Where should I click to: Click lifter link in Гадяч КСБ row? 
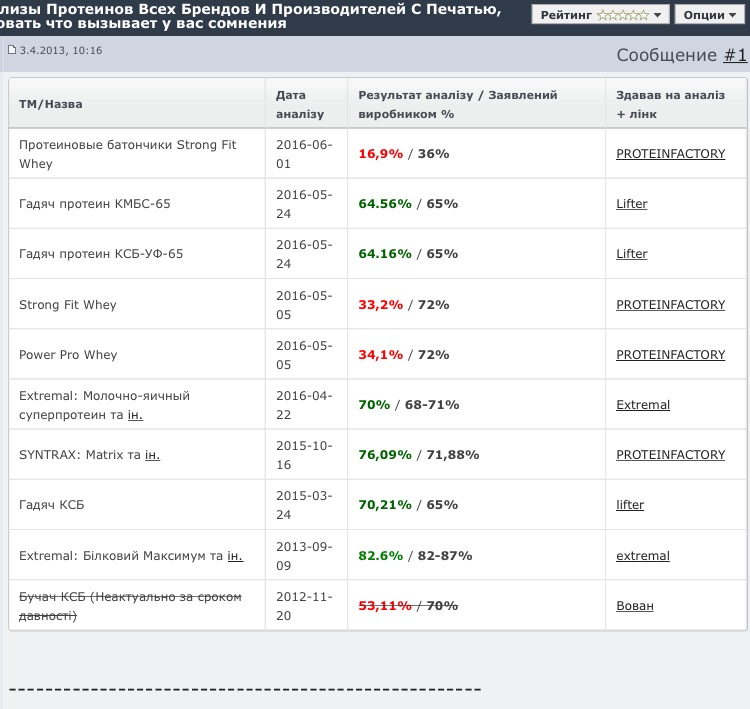pos(630,505)
